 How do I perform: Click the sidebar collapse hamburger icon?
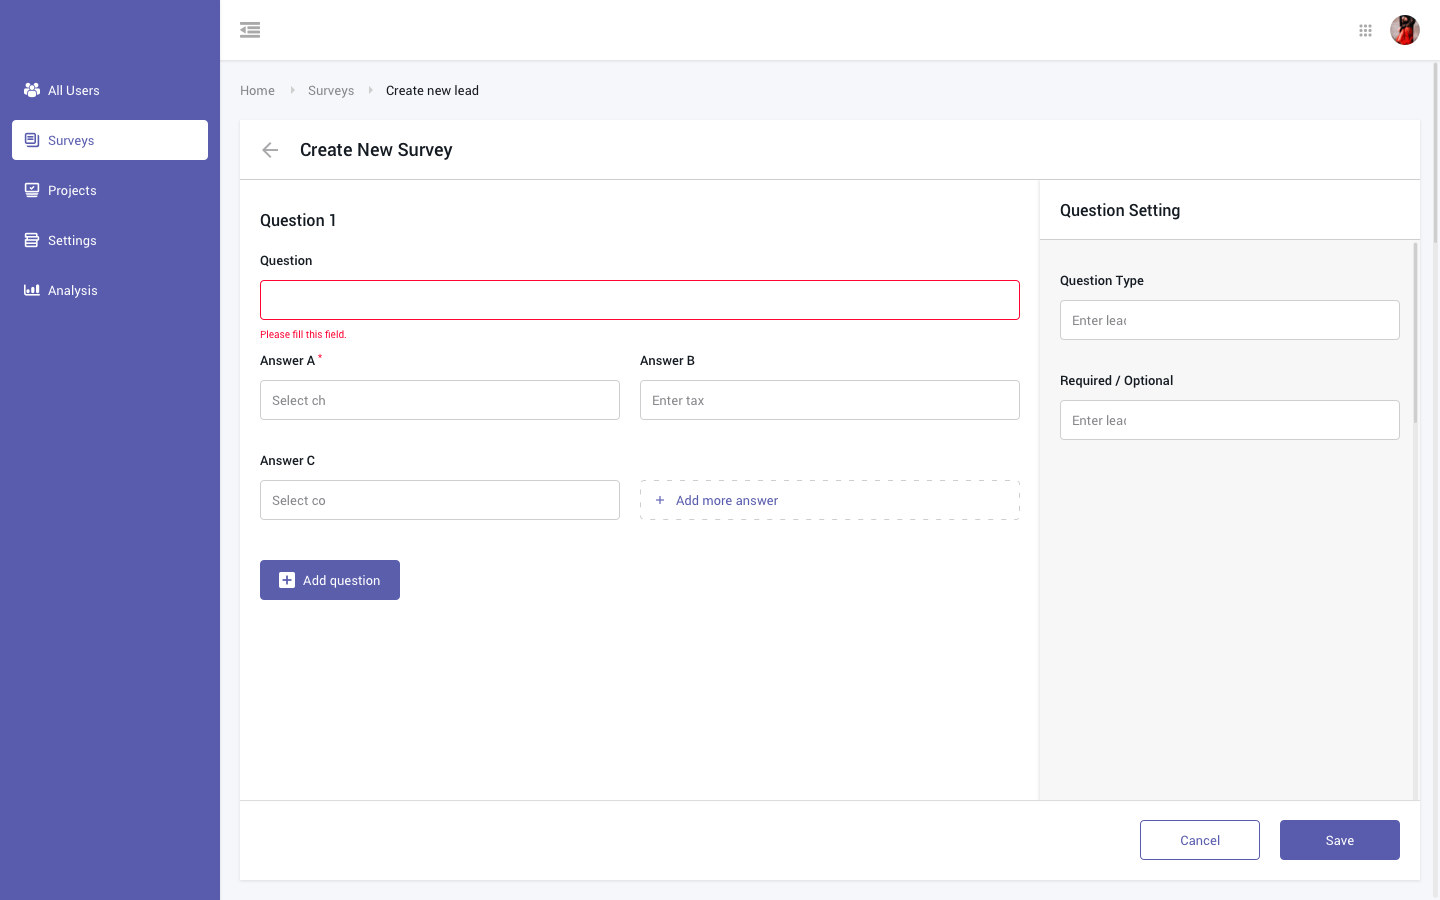tap(250, 30)
